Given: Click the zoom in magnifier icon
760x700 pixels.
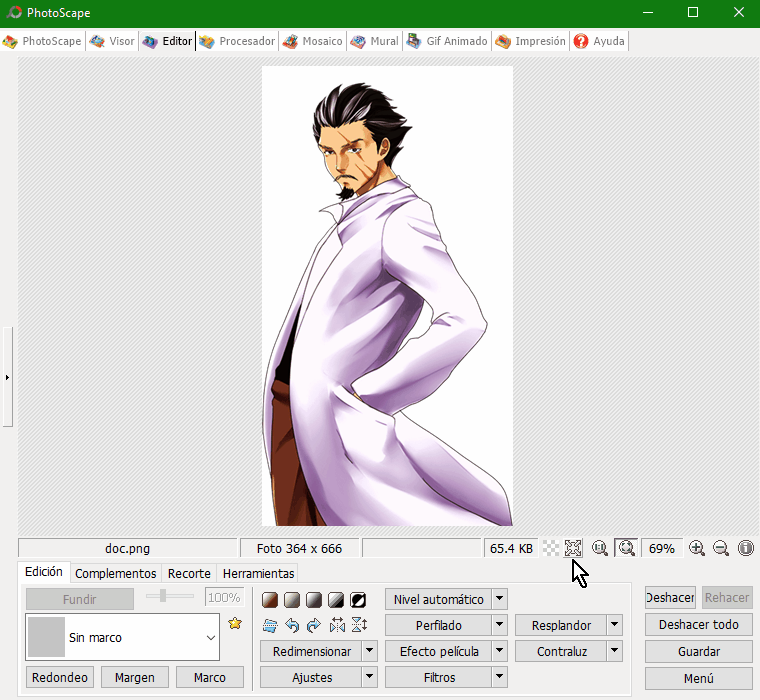Looking at the screenshot, I should coord(697,548).
